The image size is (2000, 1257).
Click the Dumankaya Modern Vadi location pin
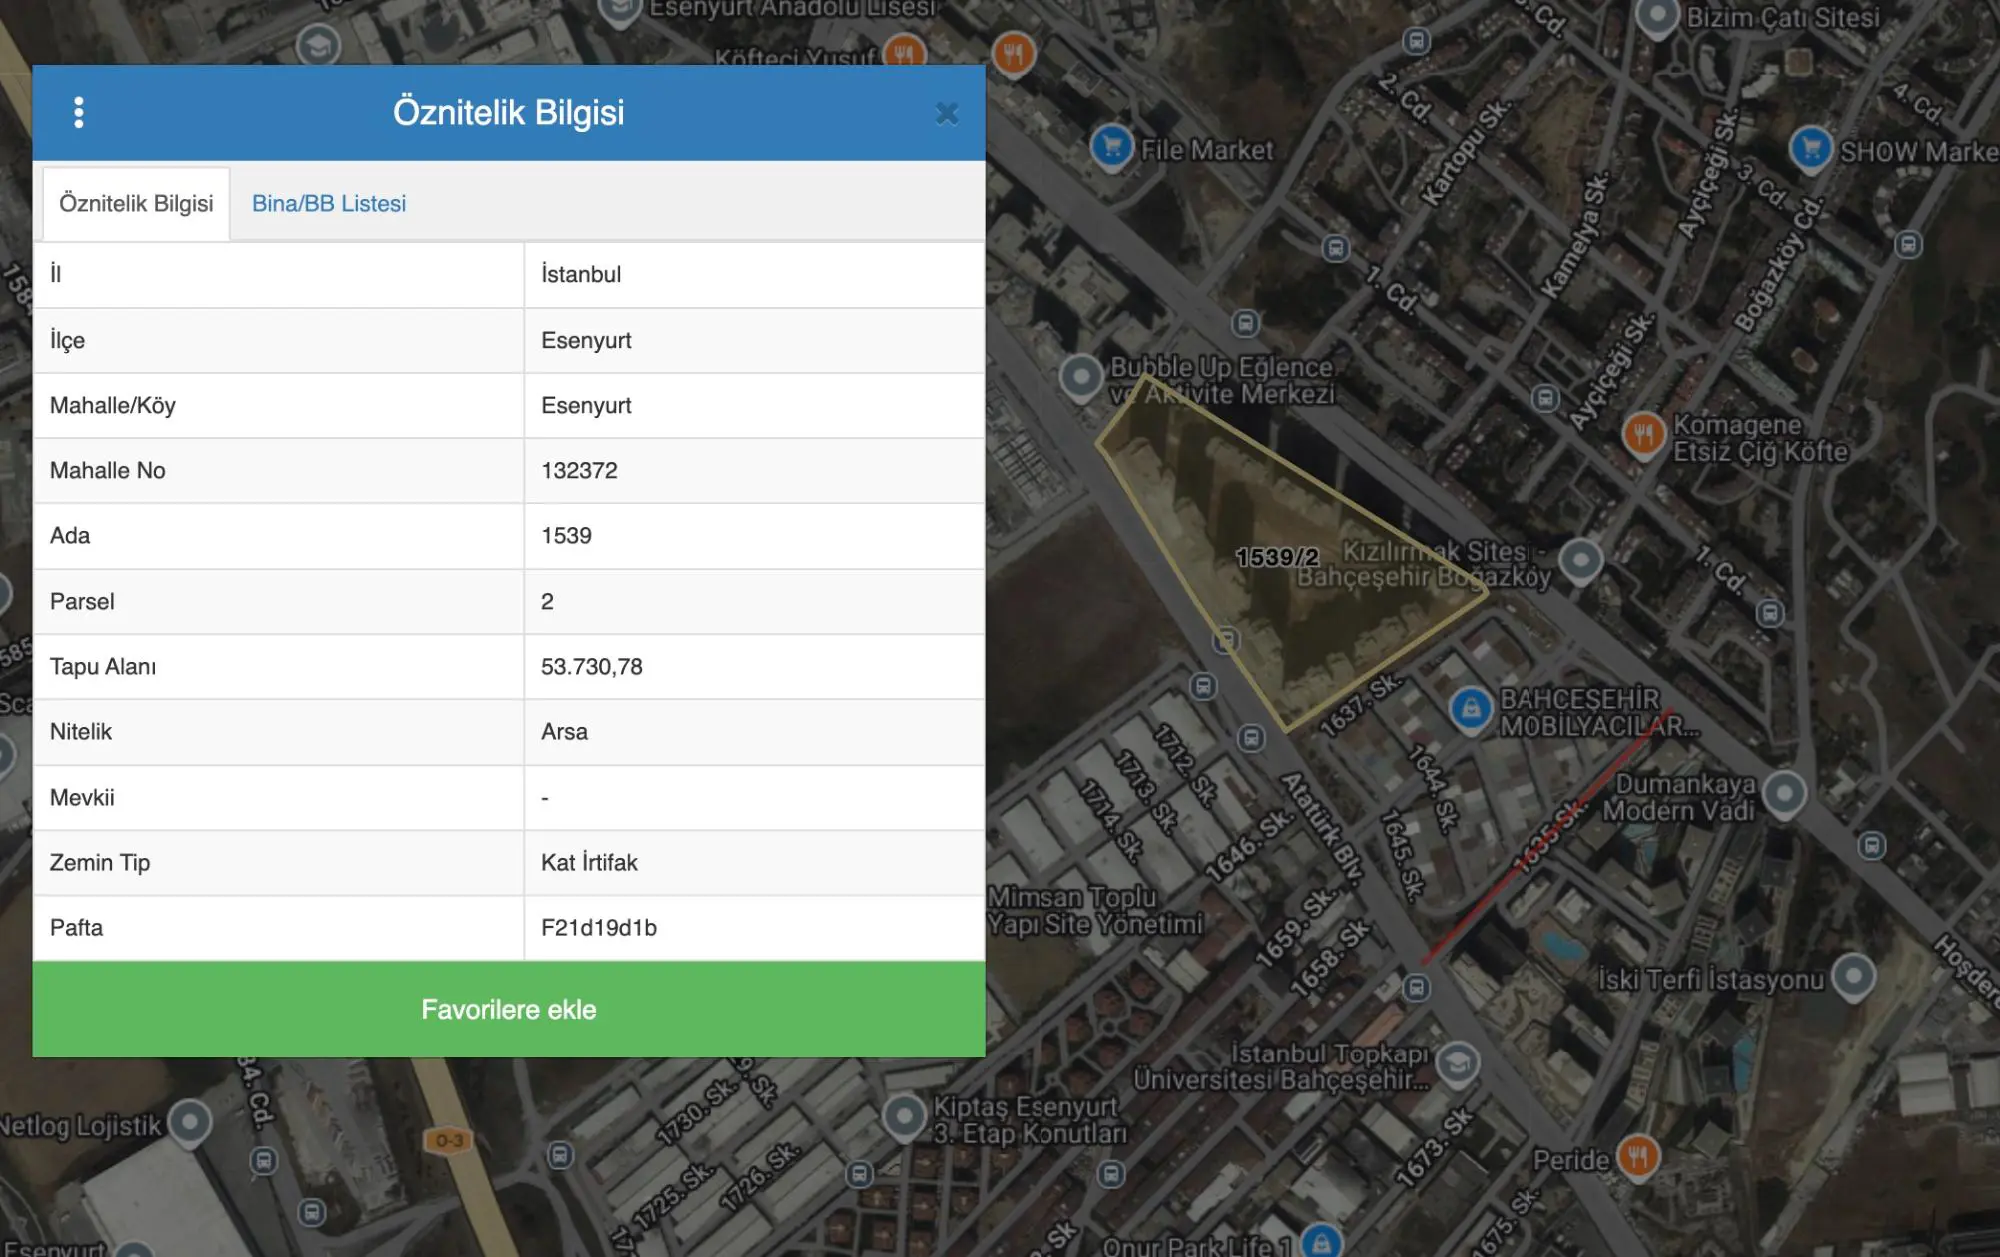pyautogui.click(x=1784, y=795)
